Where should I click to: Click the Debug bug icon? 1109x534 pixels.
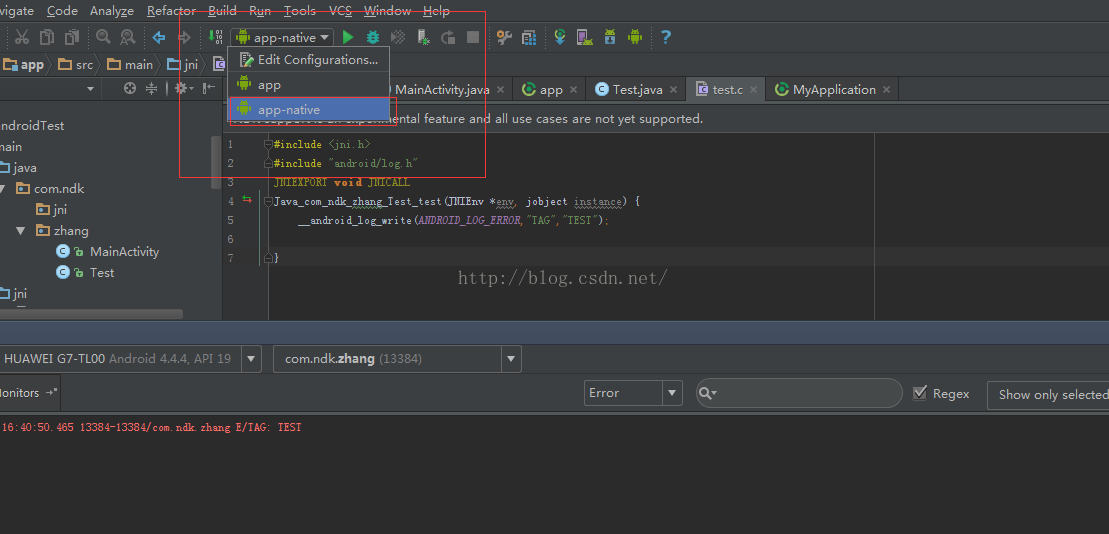tap(373, 37)
